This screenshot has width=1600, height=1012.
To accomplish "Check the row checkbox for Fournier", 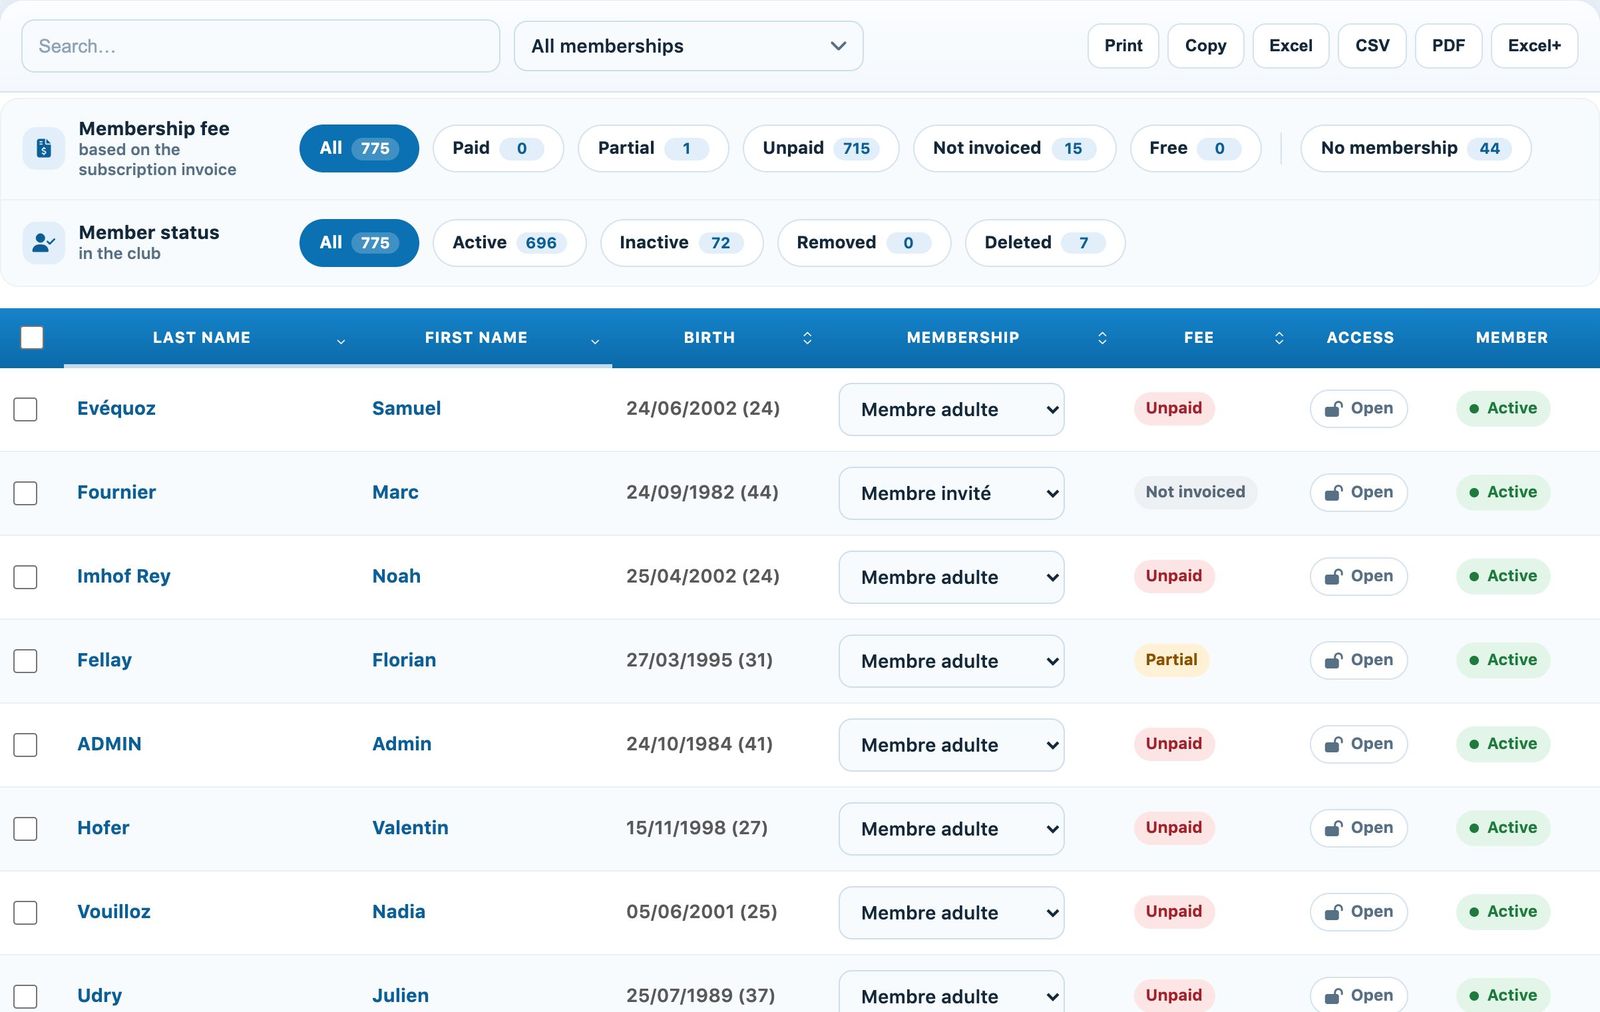I will click(26, 493).
